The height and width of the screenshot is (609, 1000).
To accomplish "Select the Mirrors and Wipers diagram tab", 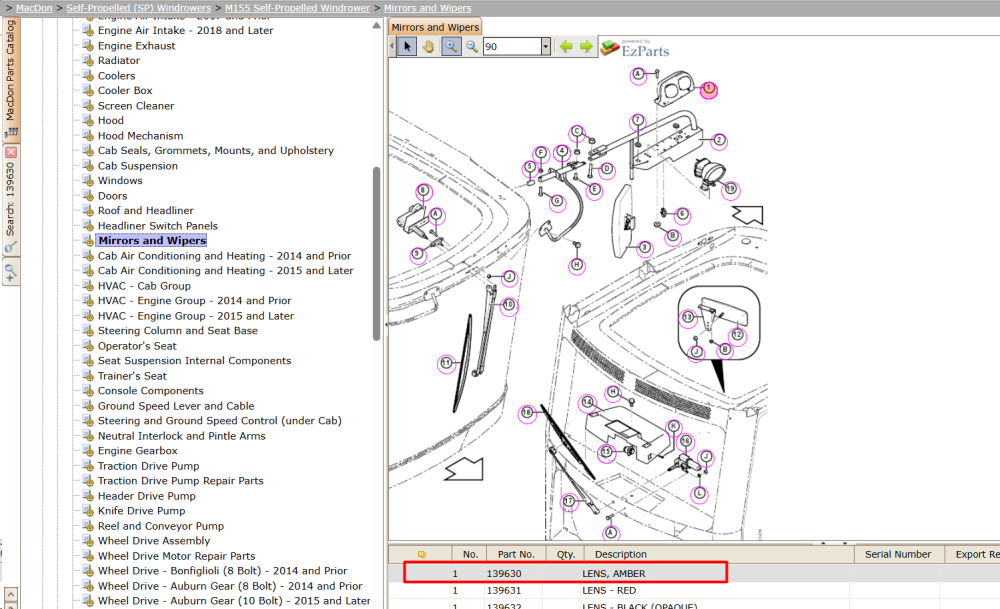I will pos(435,27).
